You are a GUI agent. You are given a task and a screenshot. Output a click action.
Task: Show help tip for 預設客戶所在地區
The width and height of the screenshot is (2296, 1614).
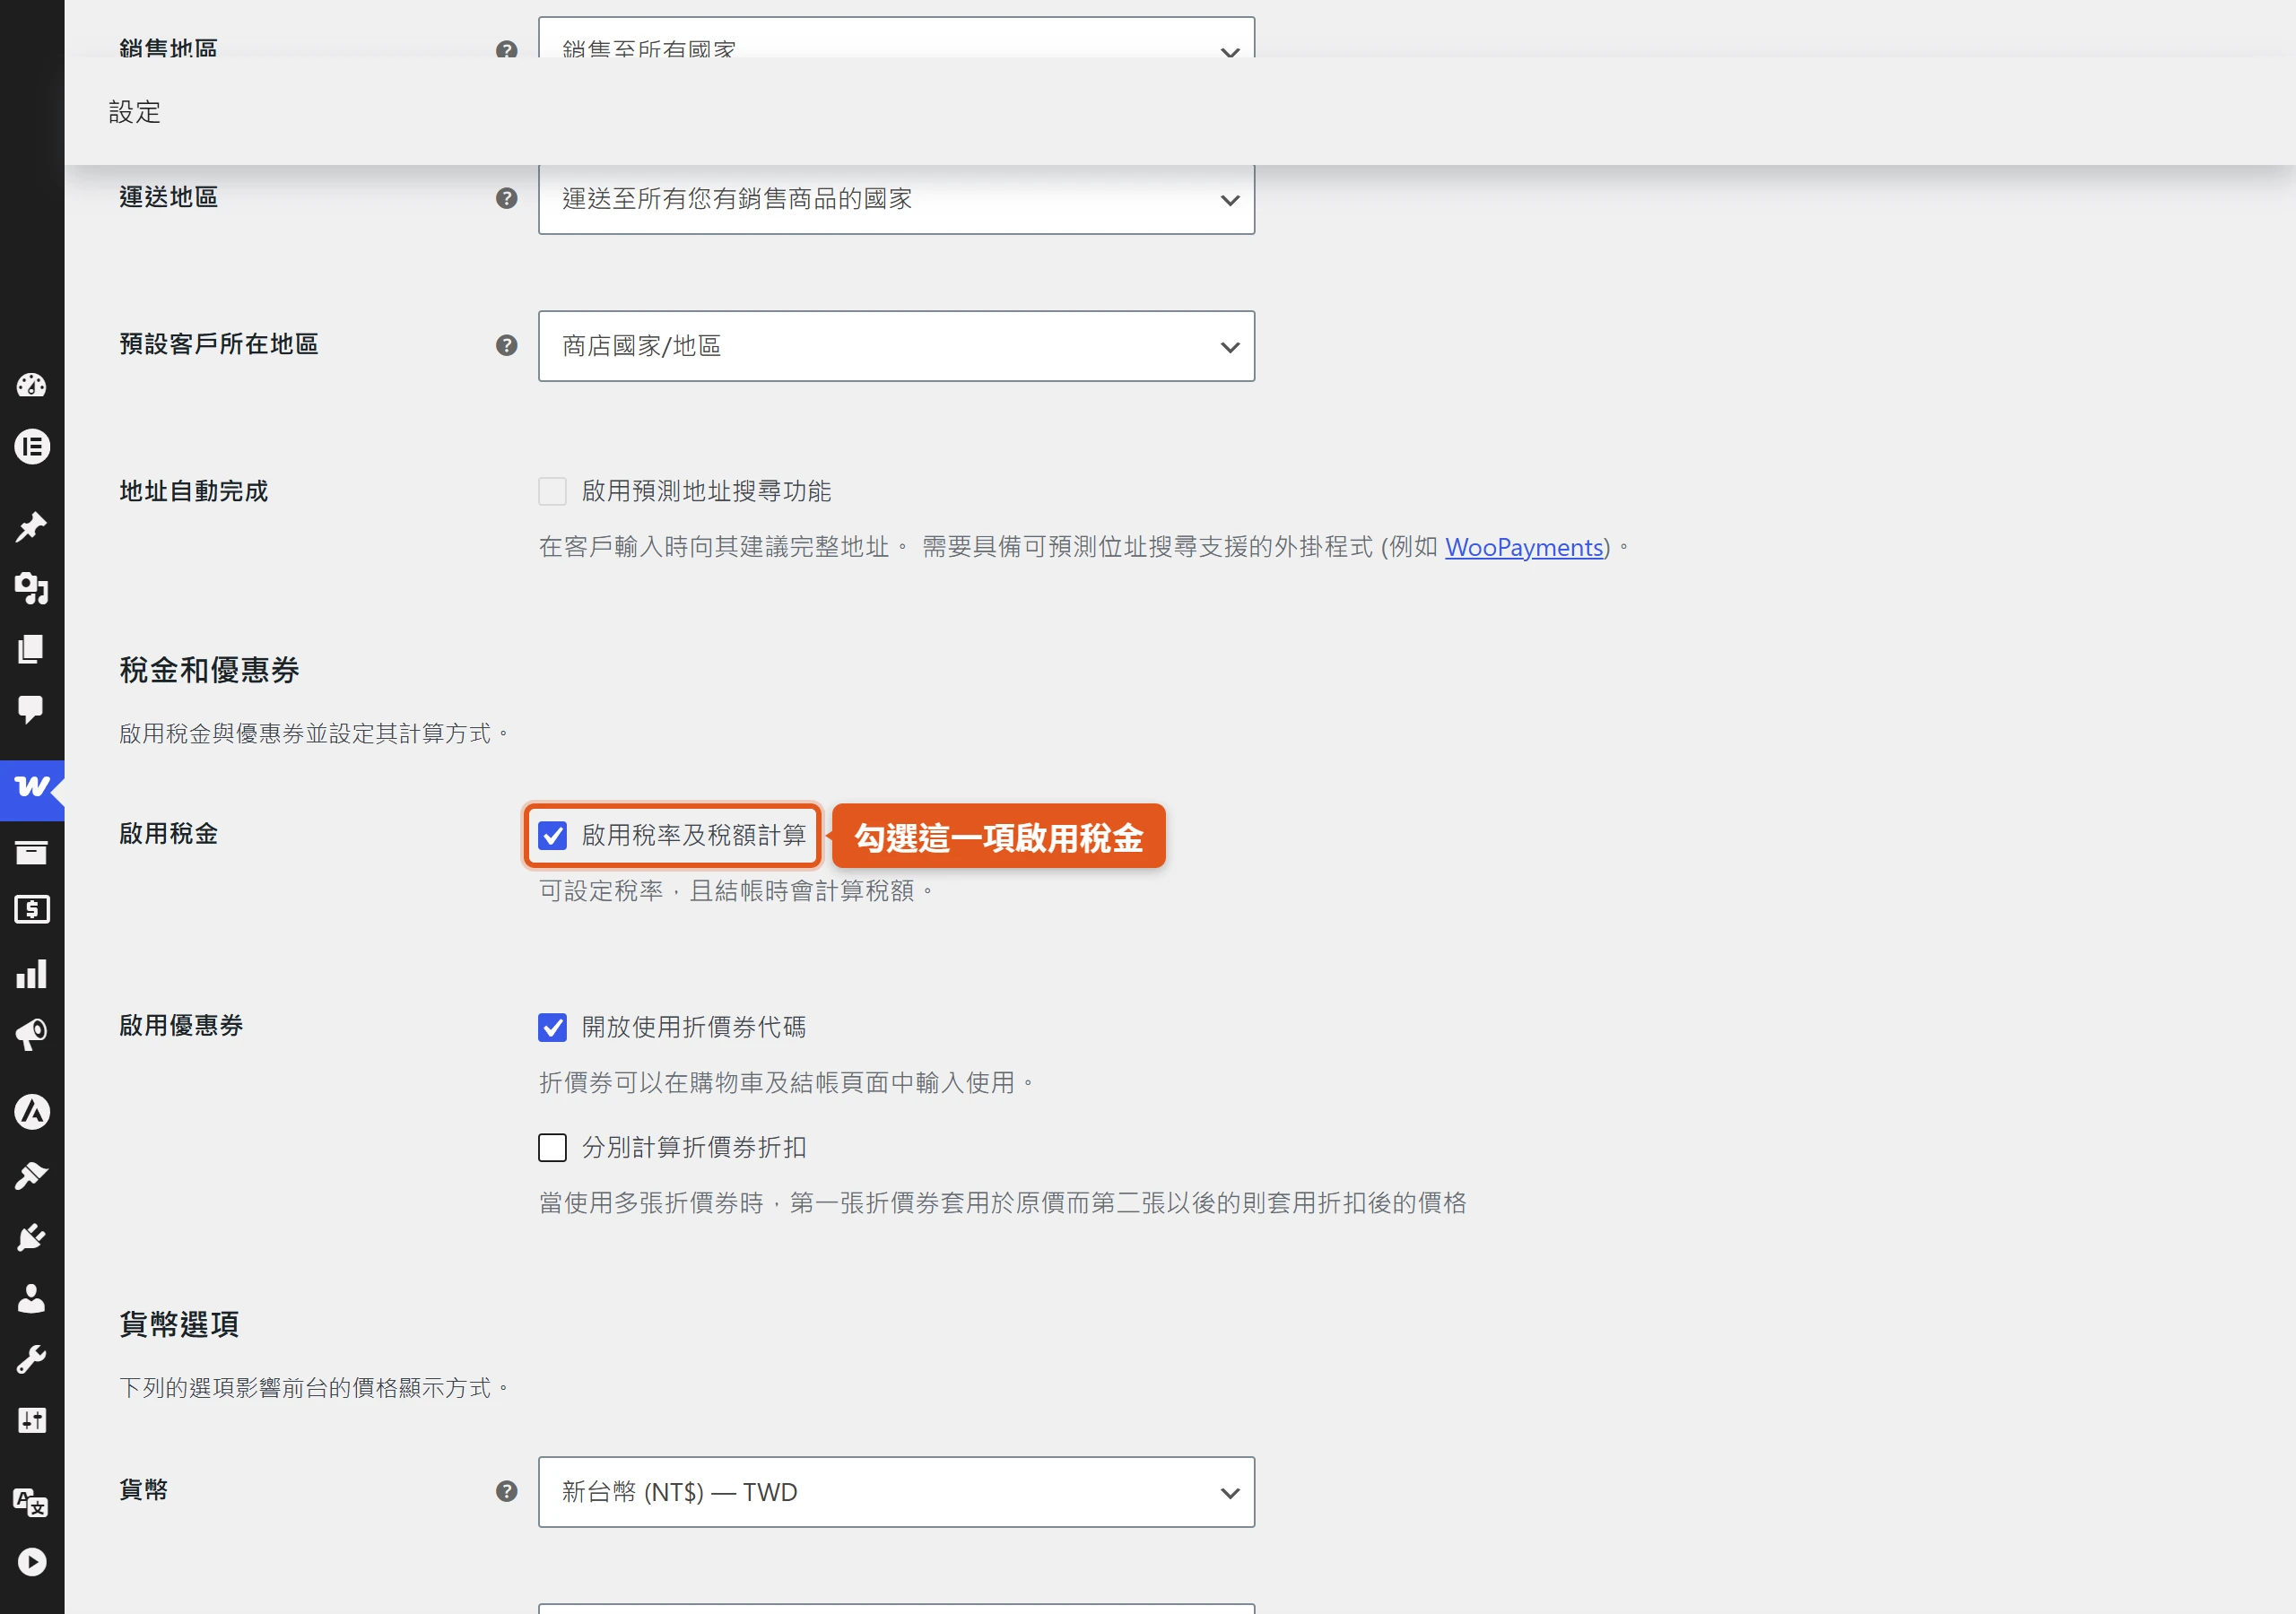pos(507,345)
